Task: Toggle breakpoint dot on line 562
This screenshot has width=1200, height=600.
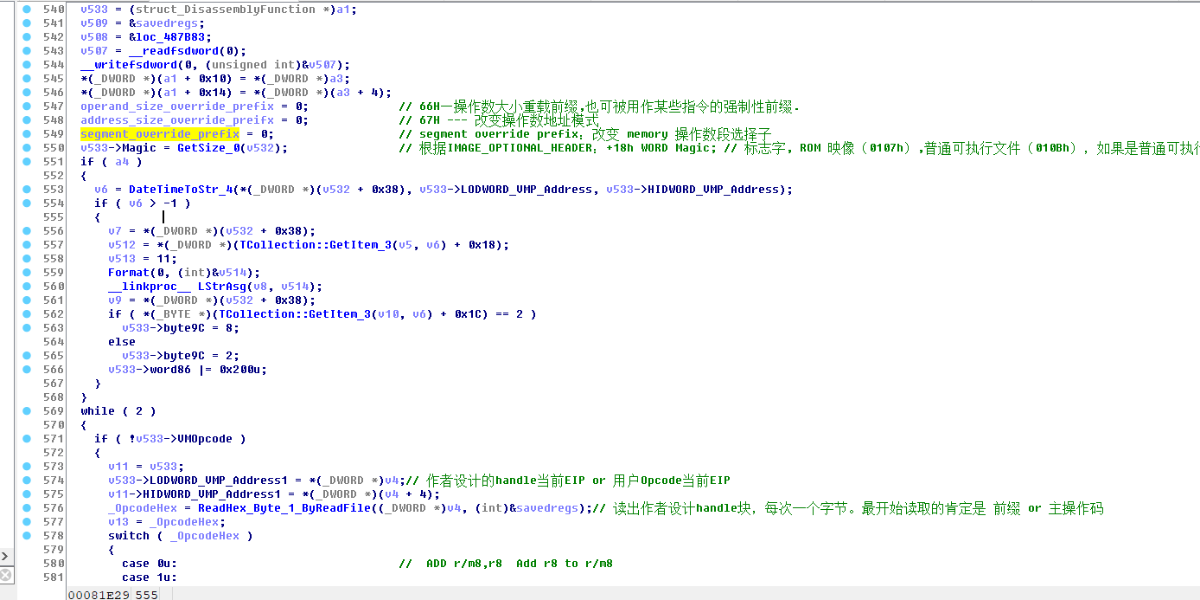Action: (x=26, y=314)
